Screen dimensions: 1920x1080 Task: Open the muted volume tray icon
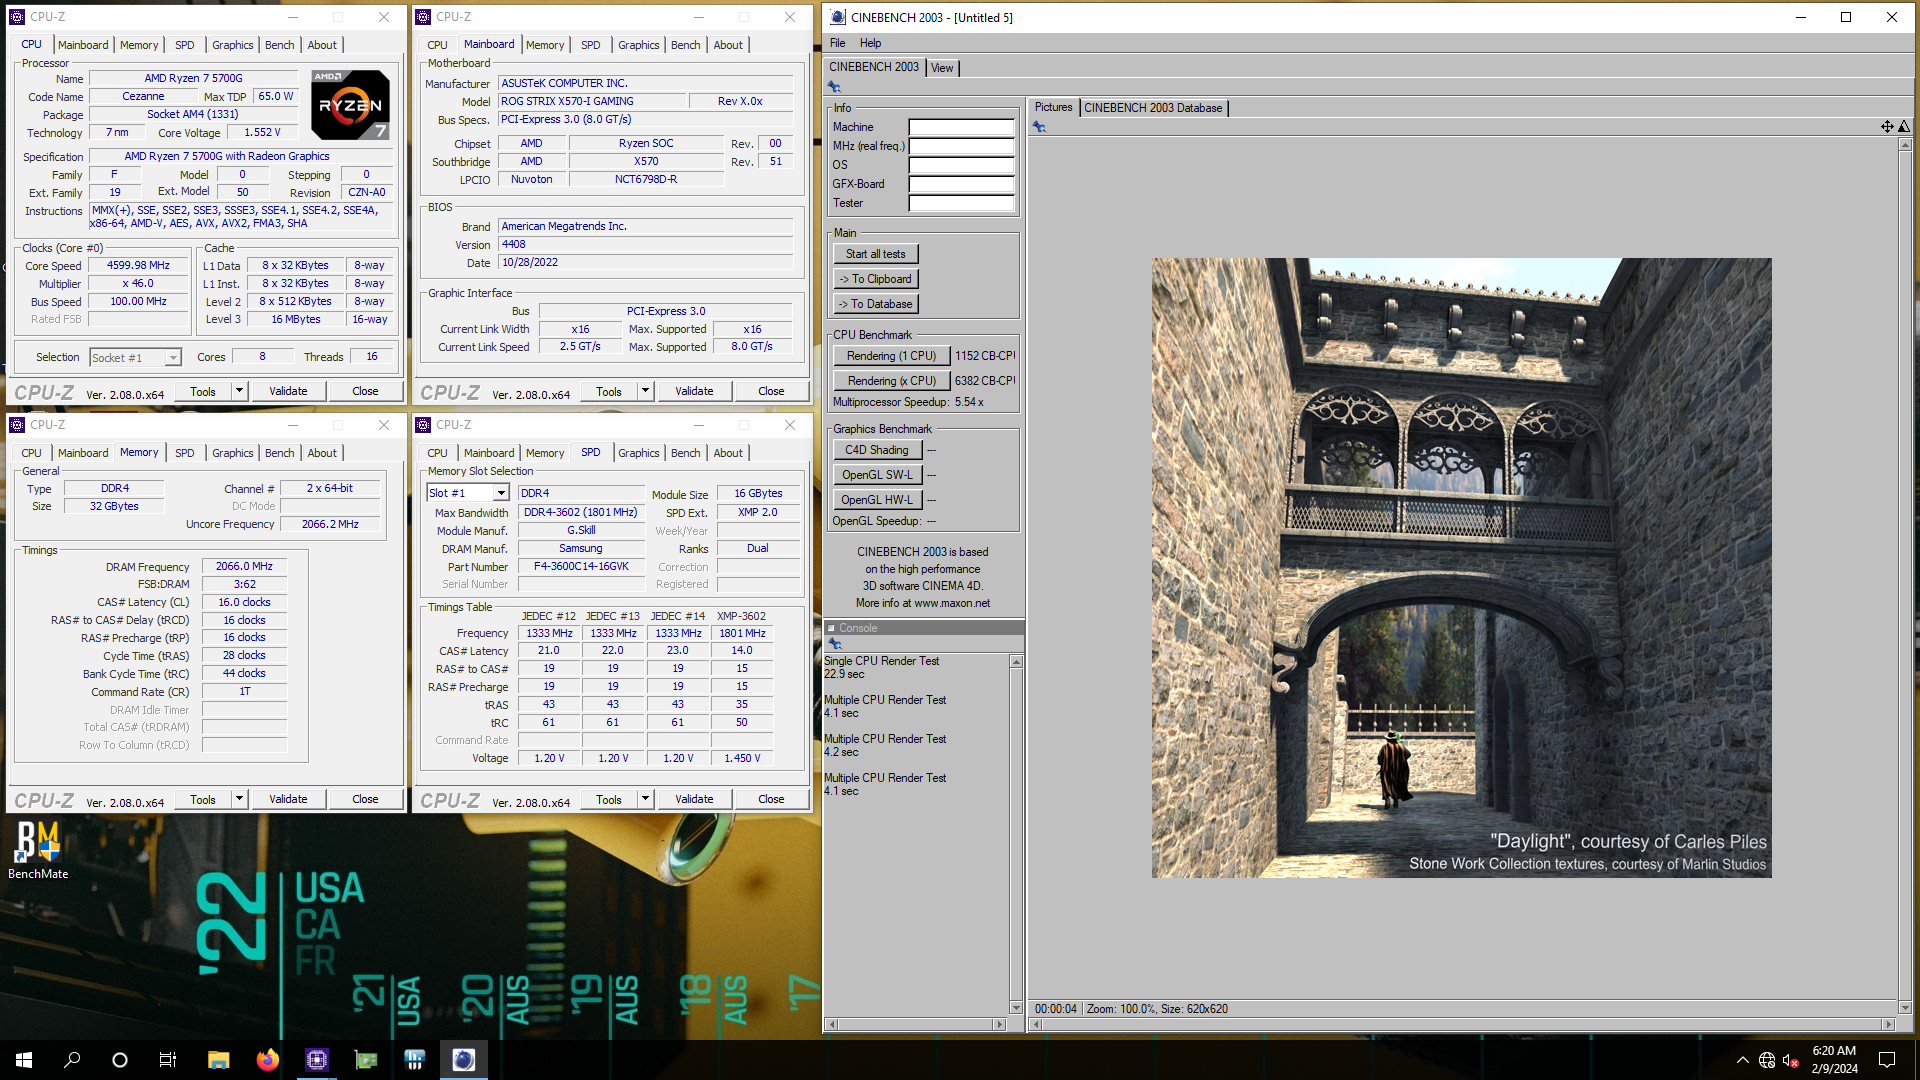(x=1791, y=1060)
